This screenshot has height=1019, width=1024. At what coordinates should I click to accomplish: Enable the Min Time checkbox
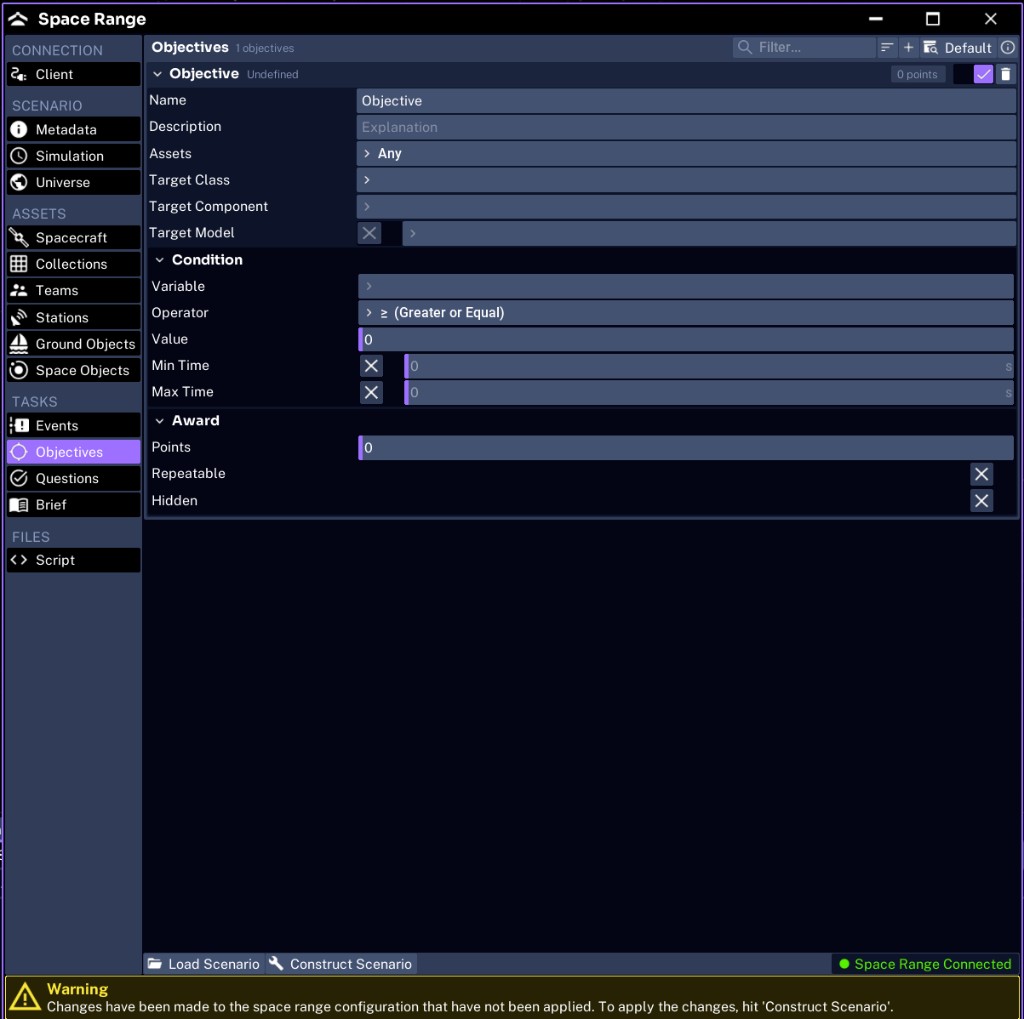[x=371, y=366]
